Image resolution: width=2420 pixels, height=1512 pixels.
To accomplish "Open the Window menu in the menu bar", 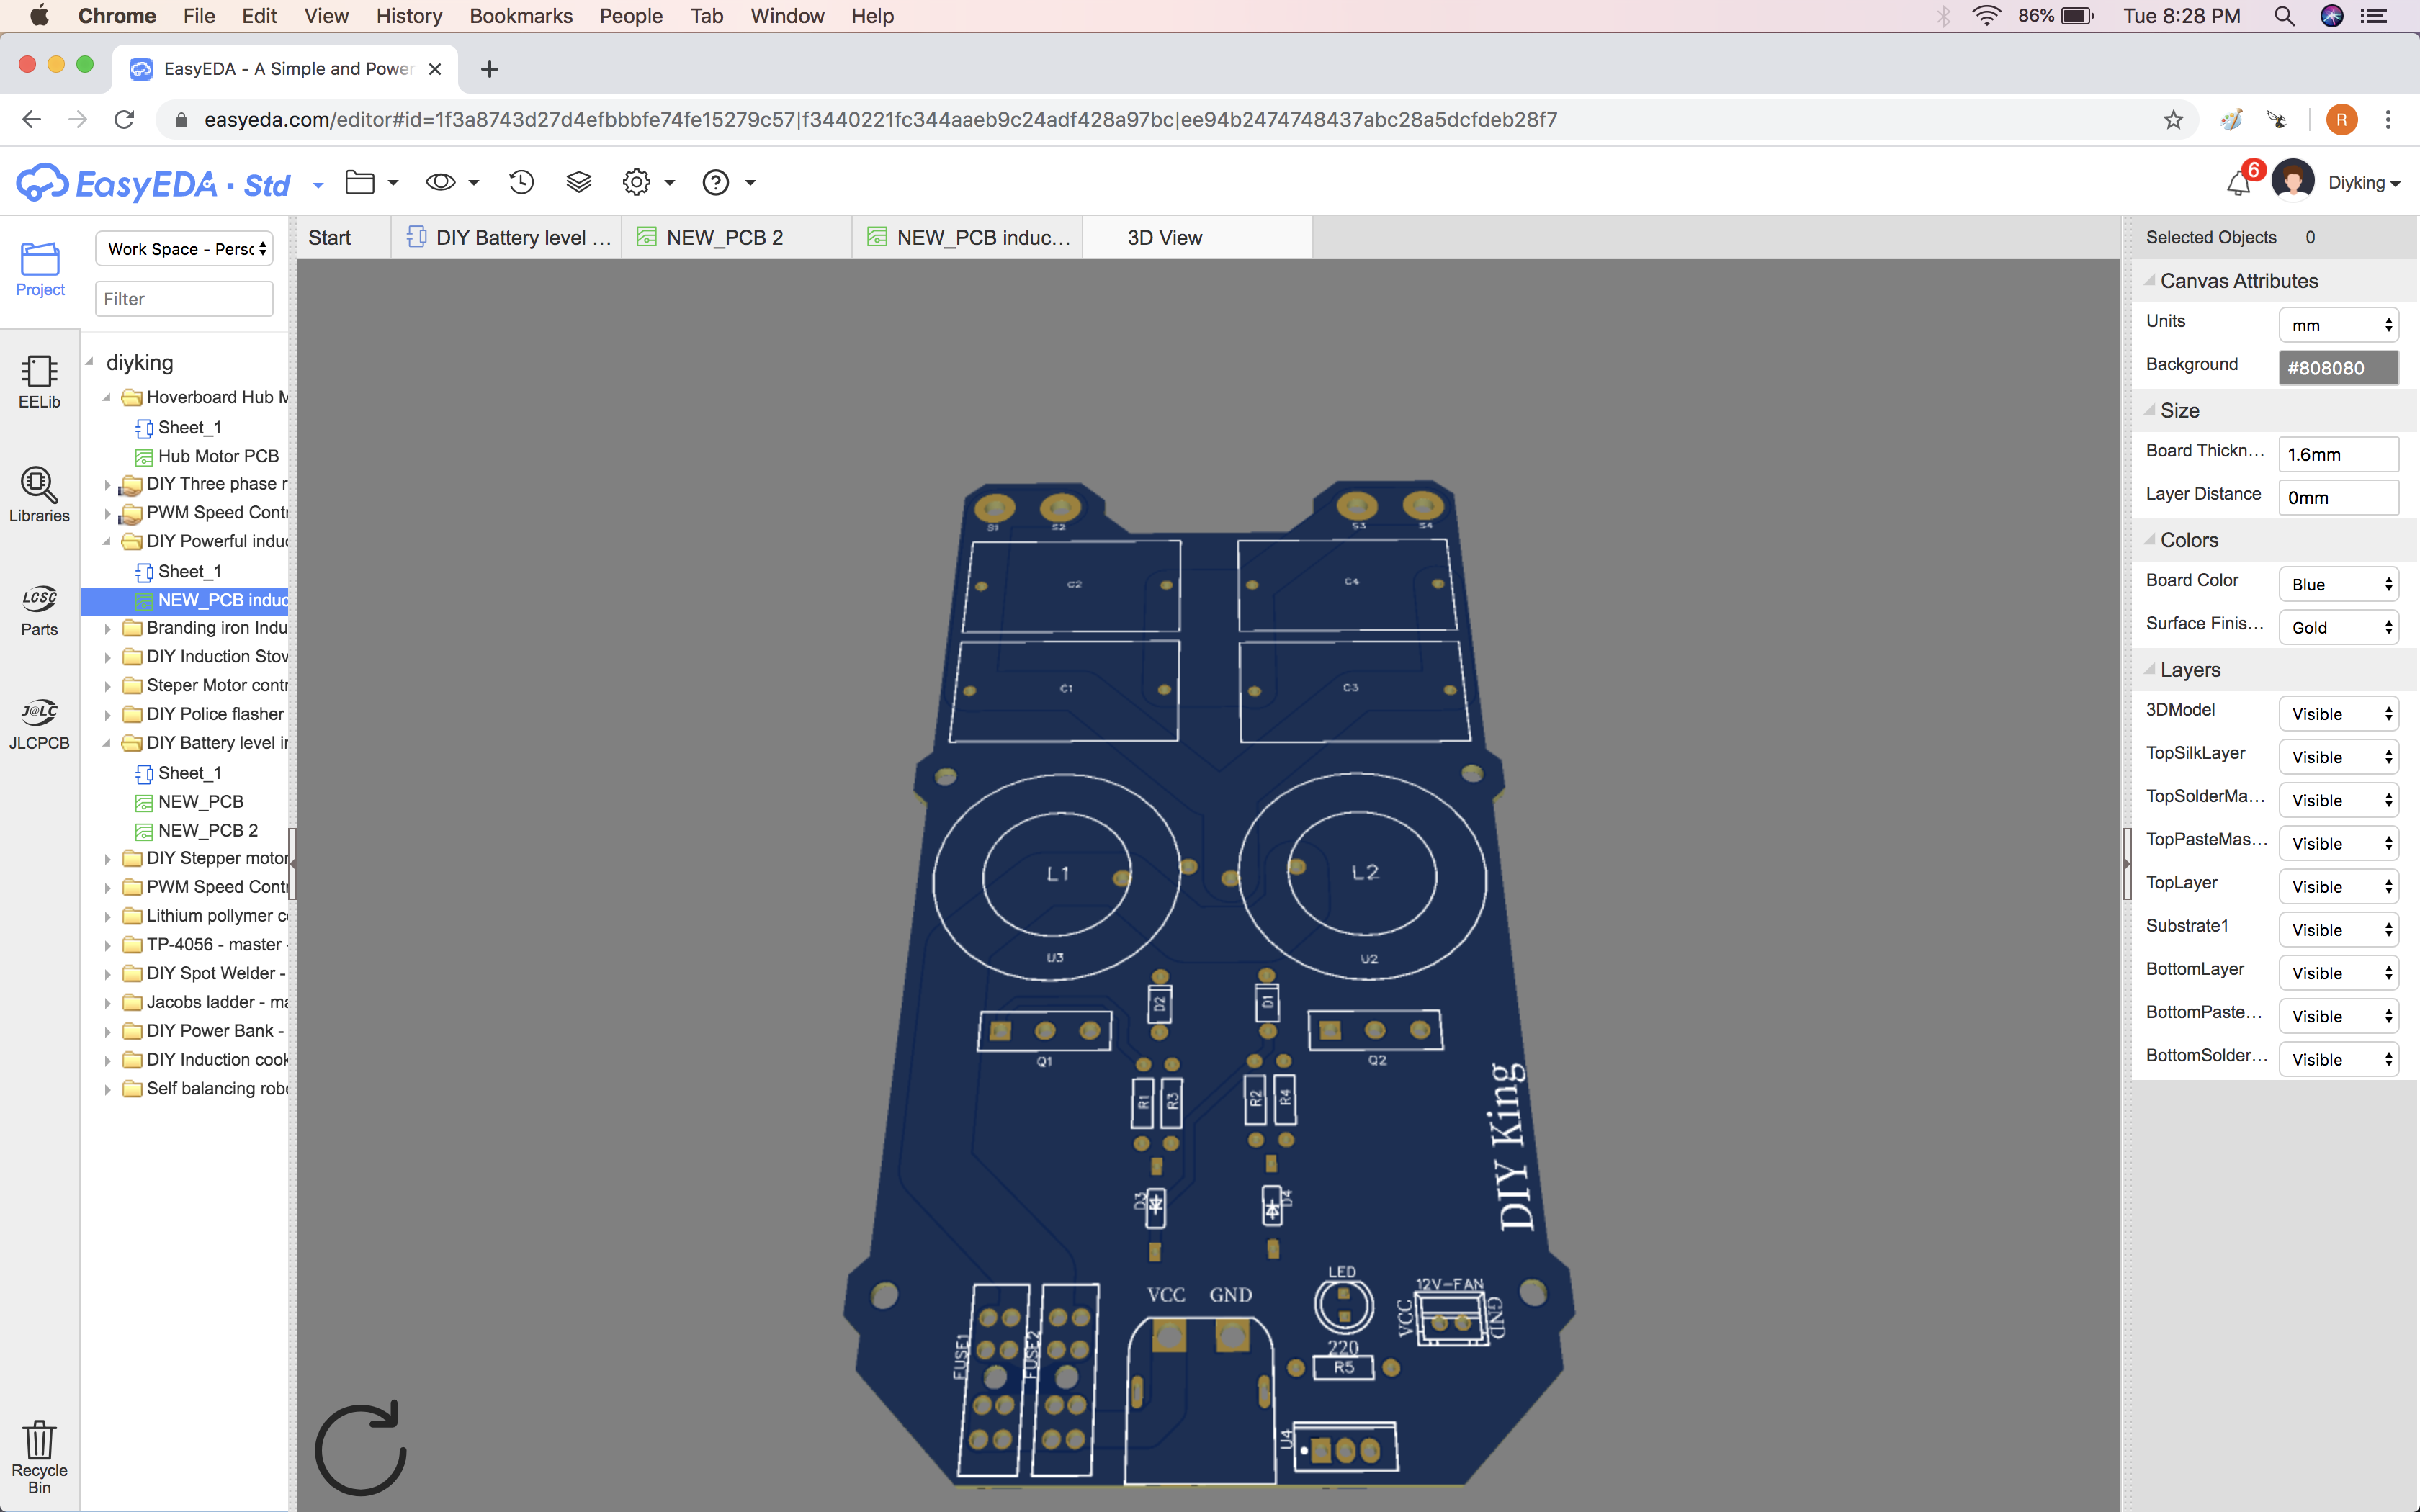I will tap(787, 16).
